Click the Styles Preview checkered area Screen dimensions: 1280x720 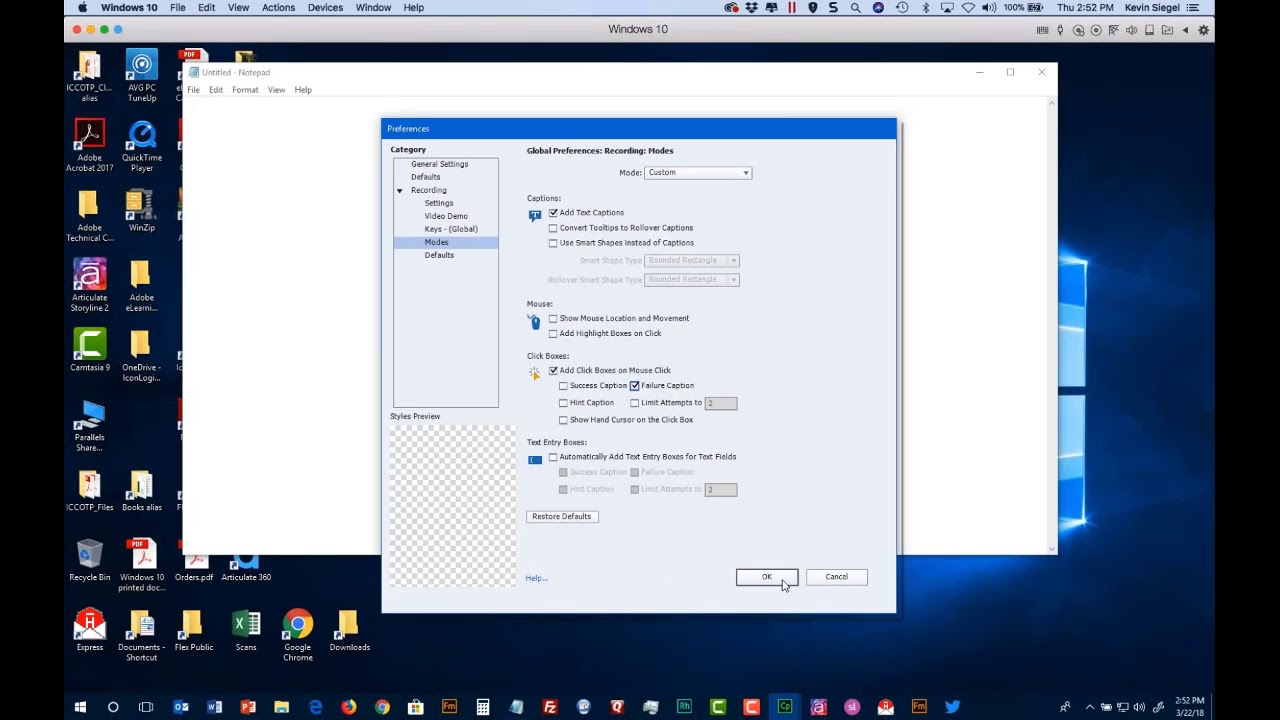pyautogui.click(x=452, y=506)
